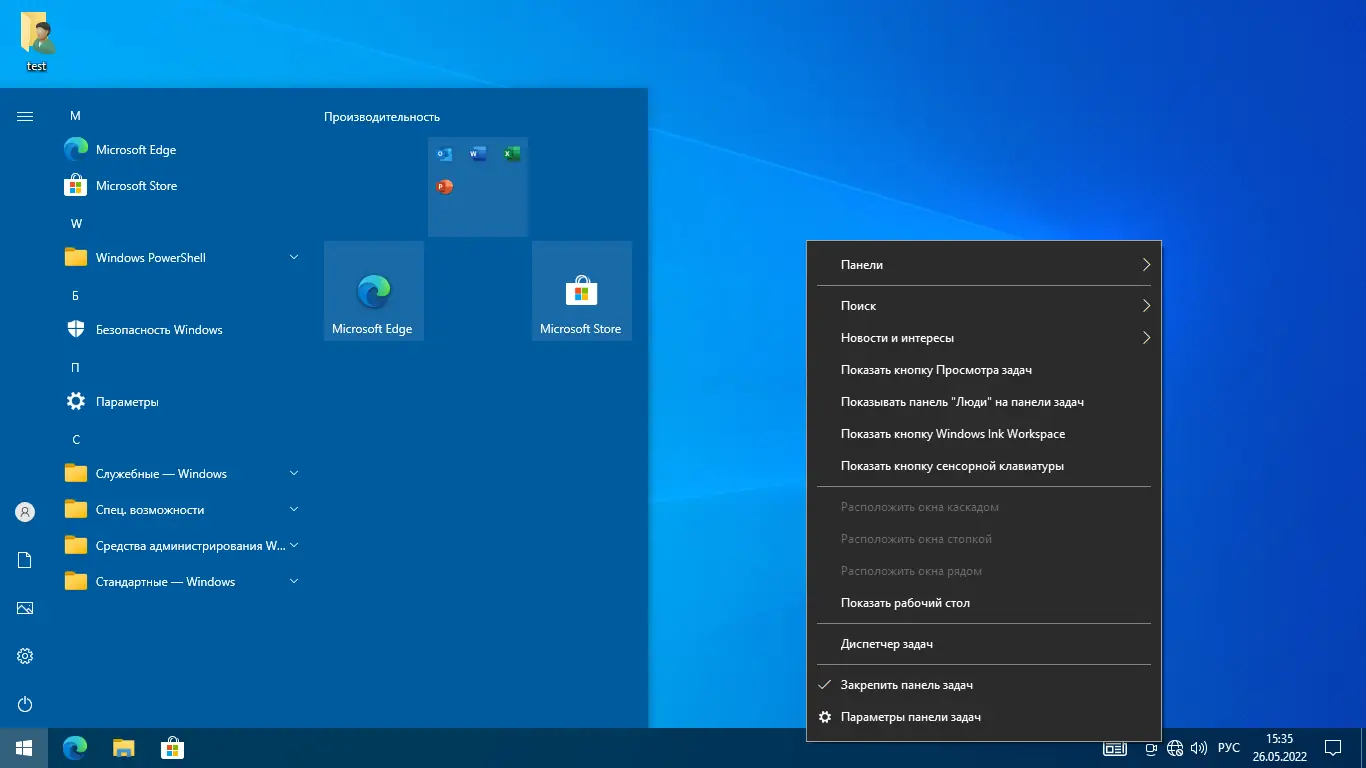Open the Power button in Start
The height and width of the screenshot is (768, 1366).
coord(25,704)
